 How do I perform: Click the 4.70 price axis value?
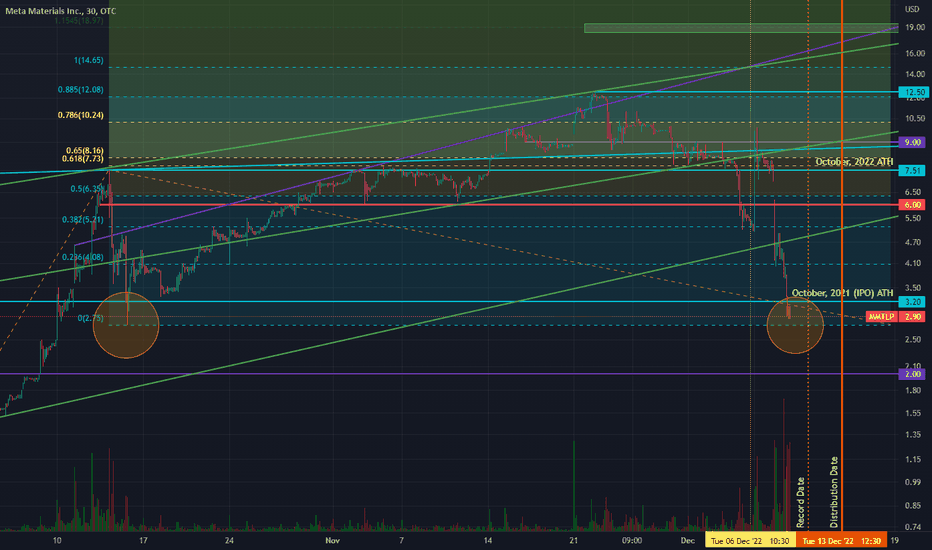click(x=912, y=243)
